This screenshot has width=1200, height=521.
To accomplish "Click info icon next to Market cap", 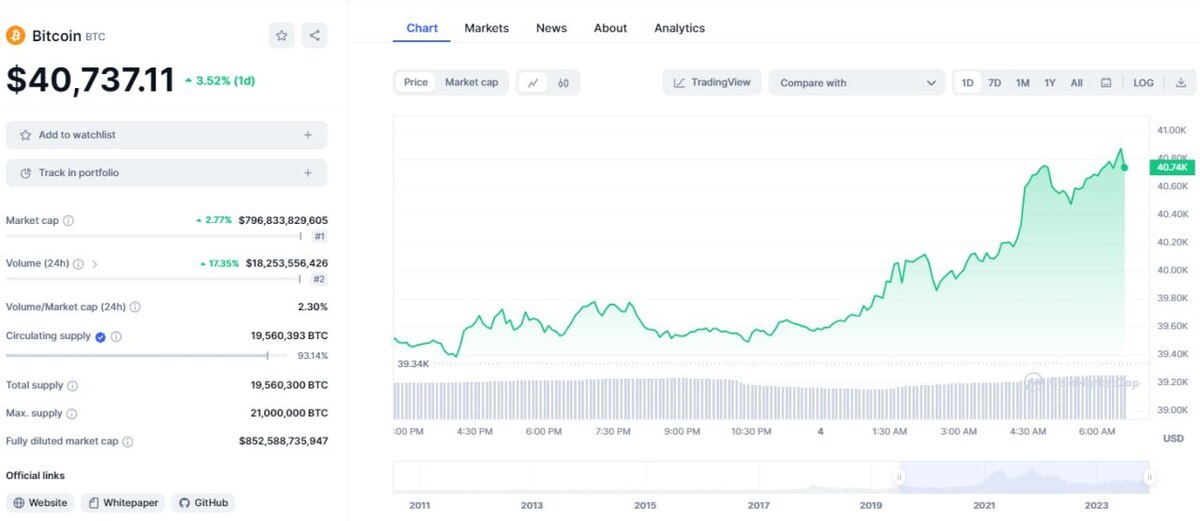I will (x=69, y=221).
